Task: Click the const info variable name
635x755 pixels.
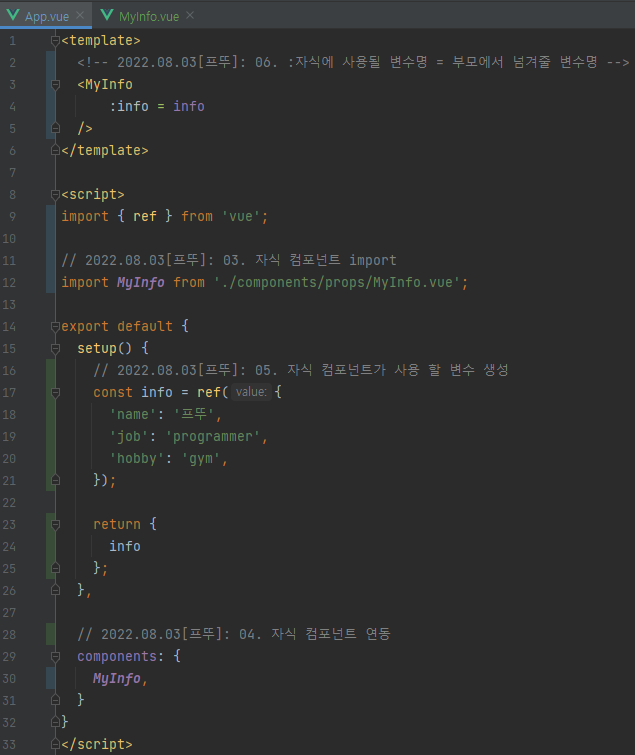Action: pos(157,392)
